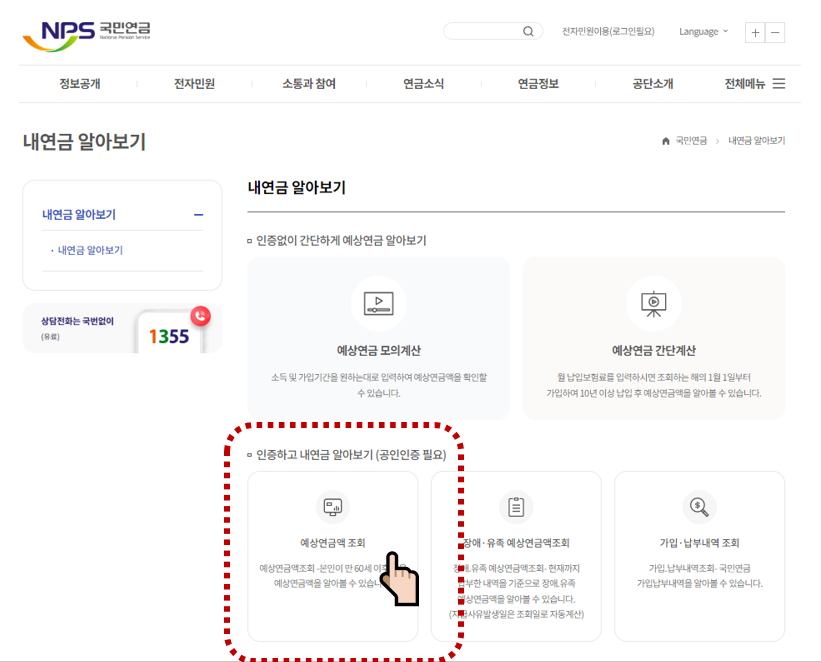Screen dimensions: 821x662
Task: Select the 연금정보 menu item
Action: (536, 84)
